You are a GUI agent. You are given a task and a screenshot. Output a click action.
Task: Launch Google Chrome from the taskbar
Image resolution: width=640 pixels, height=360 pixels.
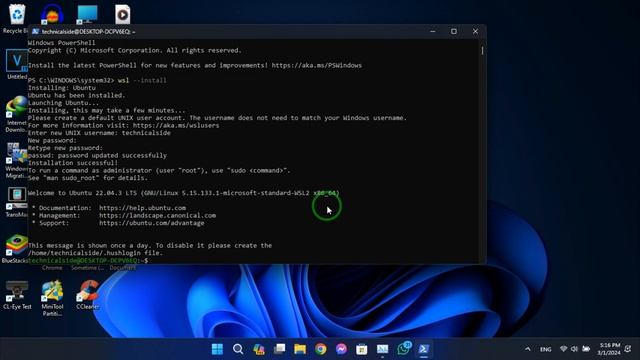coord(321,349)
